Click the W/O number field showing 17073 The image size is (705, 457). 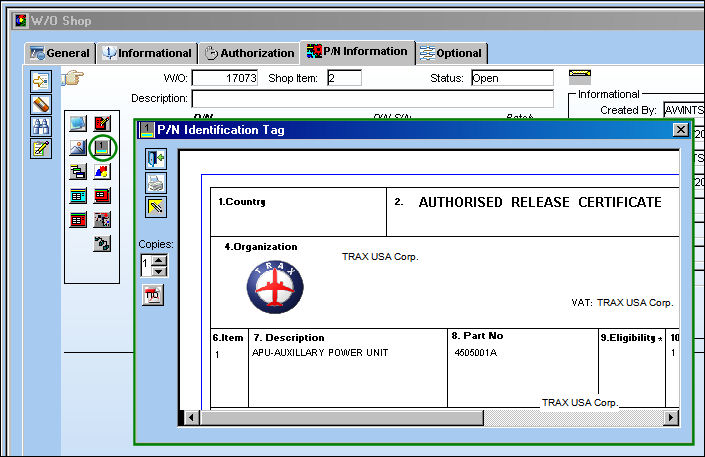(x=225, y=78)
